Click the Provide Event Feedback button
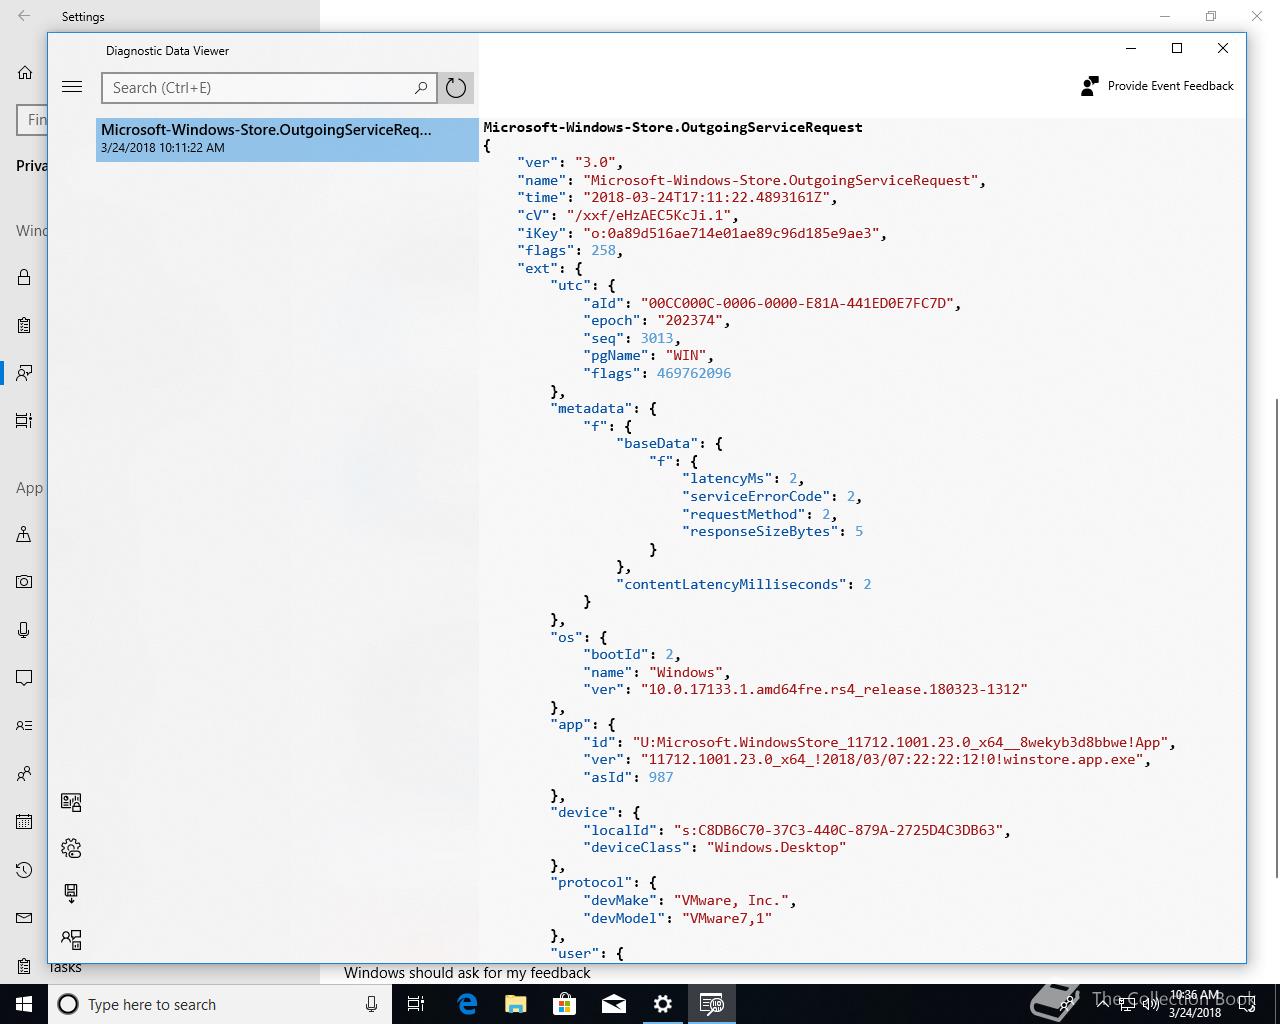Viewport: 1280px width, 1024px height. coord(1158,86)
